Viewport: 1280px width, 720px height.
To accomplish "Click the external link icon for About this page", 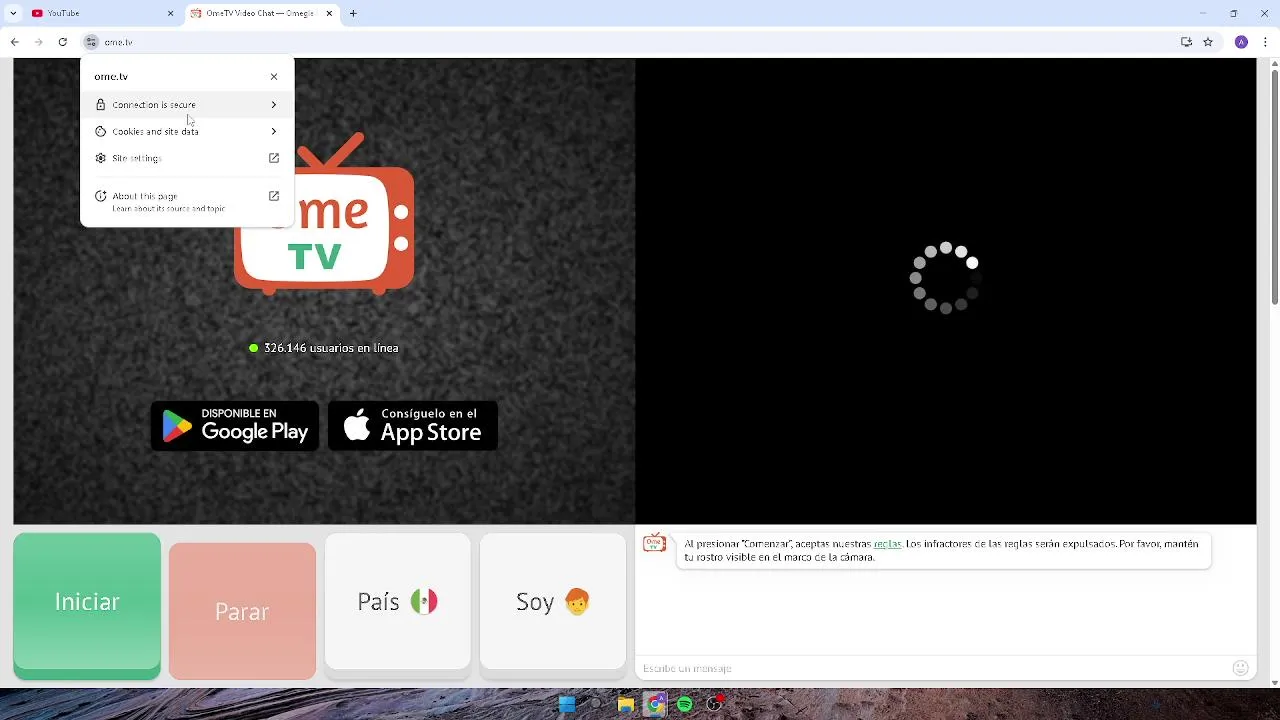I will pos(274,196).
